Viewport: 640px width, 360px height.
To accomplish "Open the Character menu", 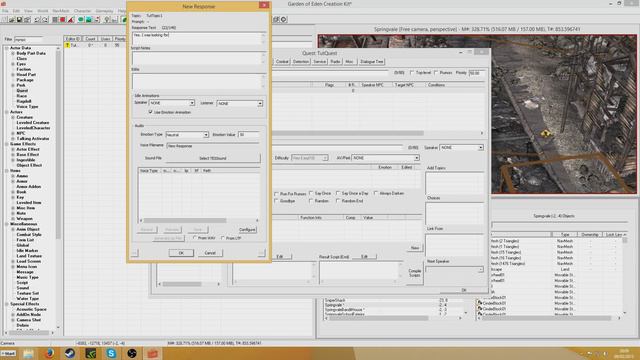I will 82,11.
